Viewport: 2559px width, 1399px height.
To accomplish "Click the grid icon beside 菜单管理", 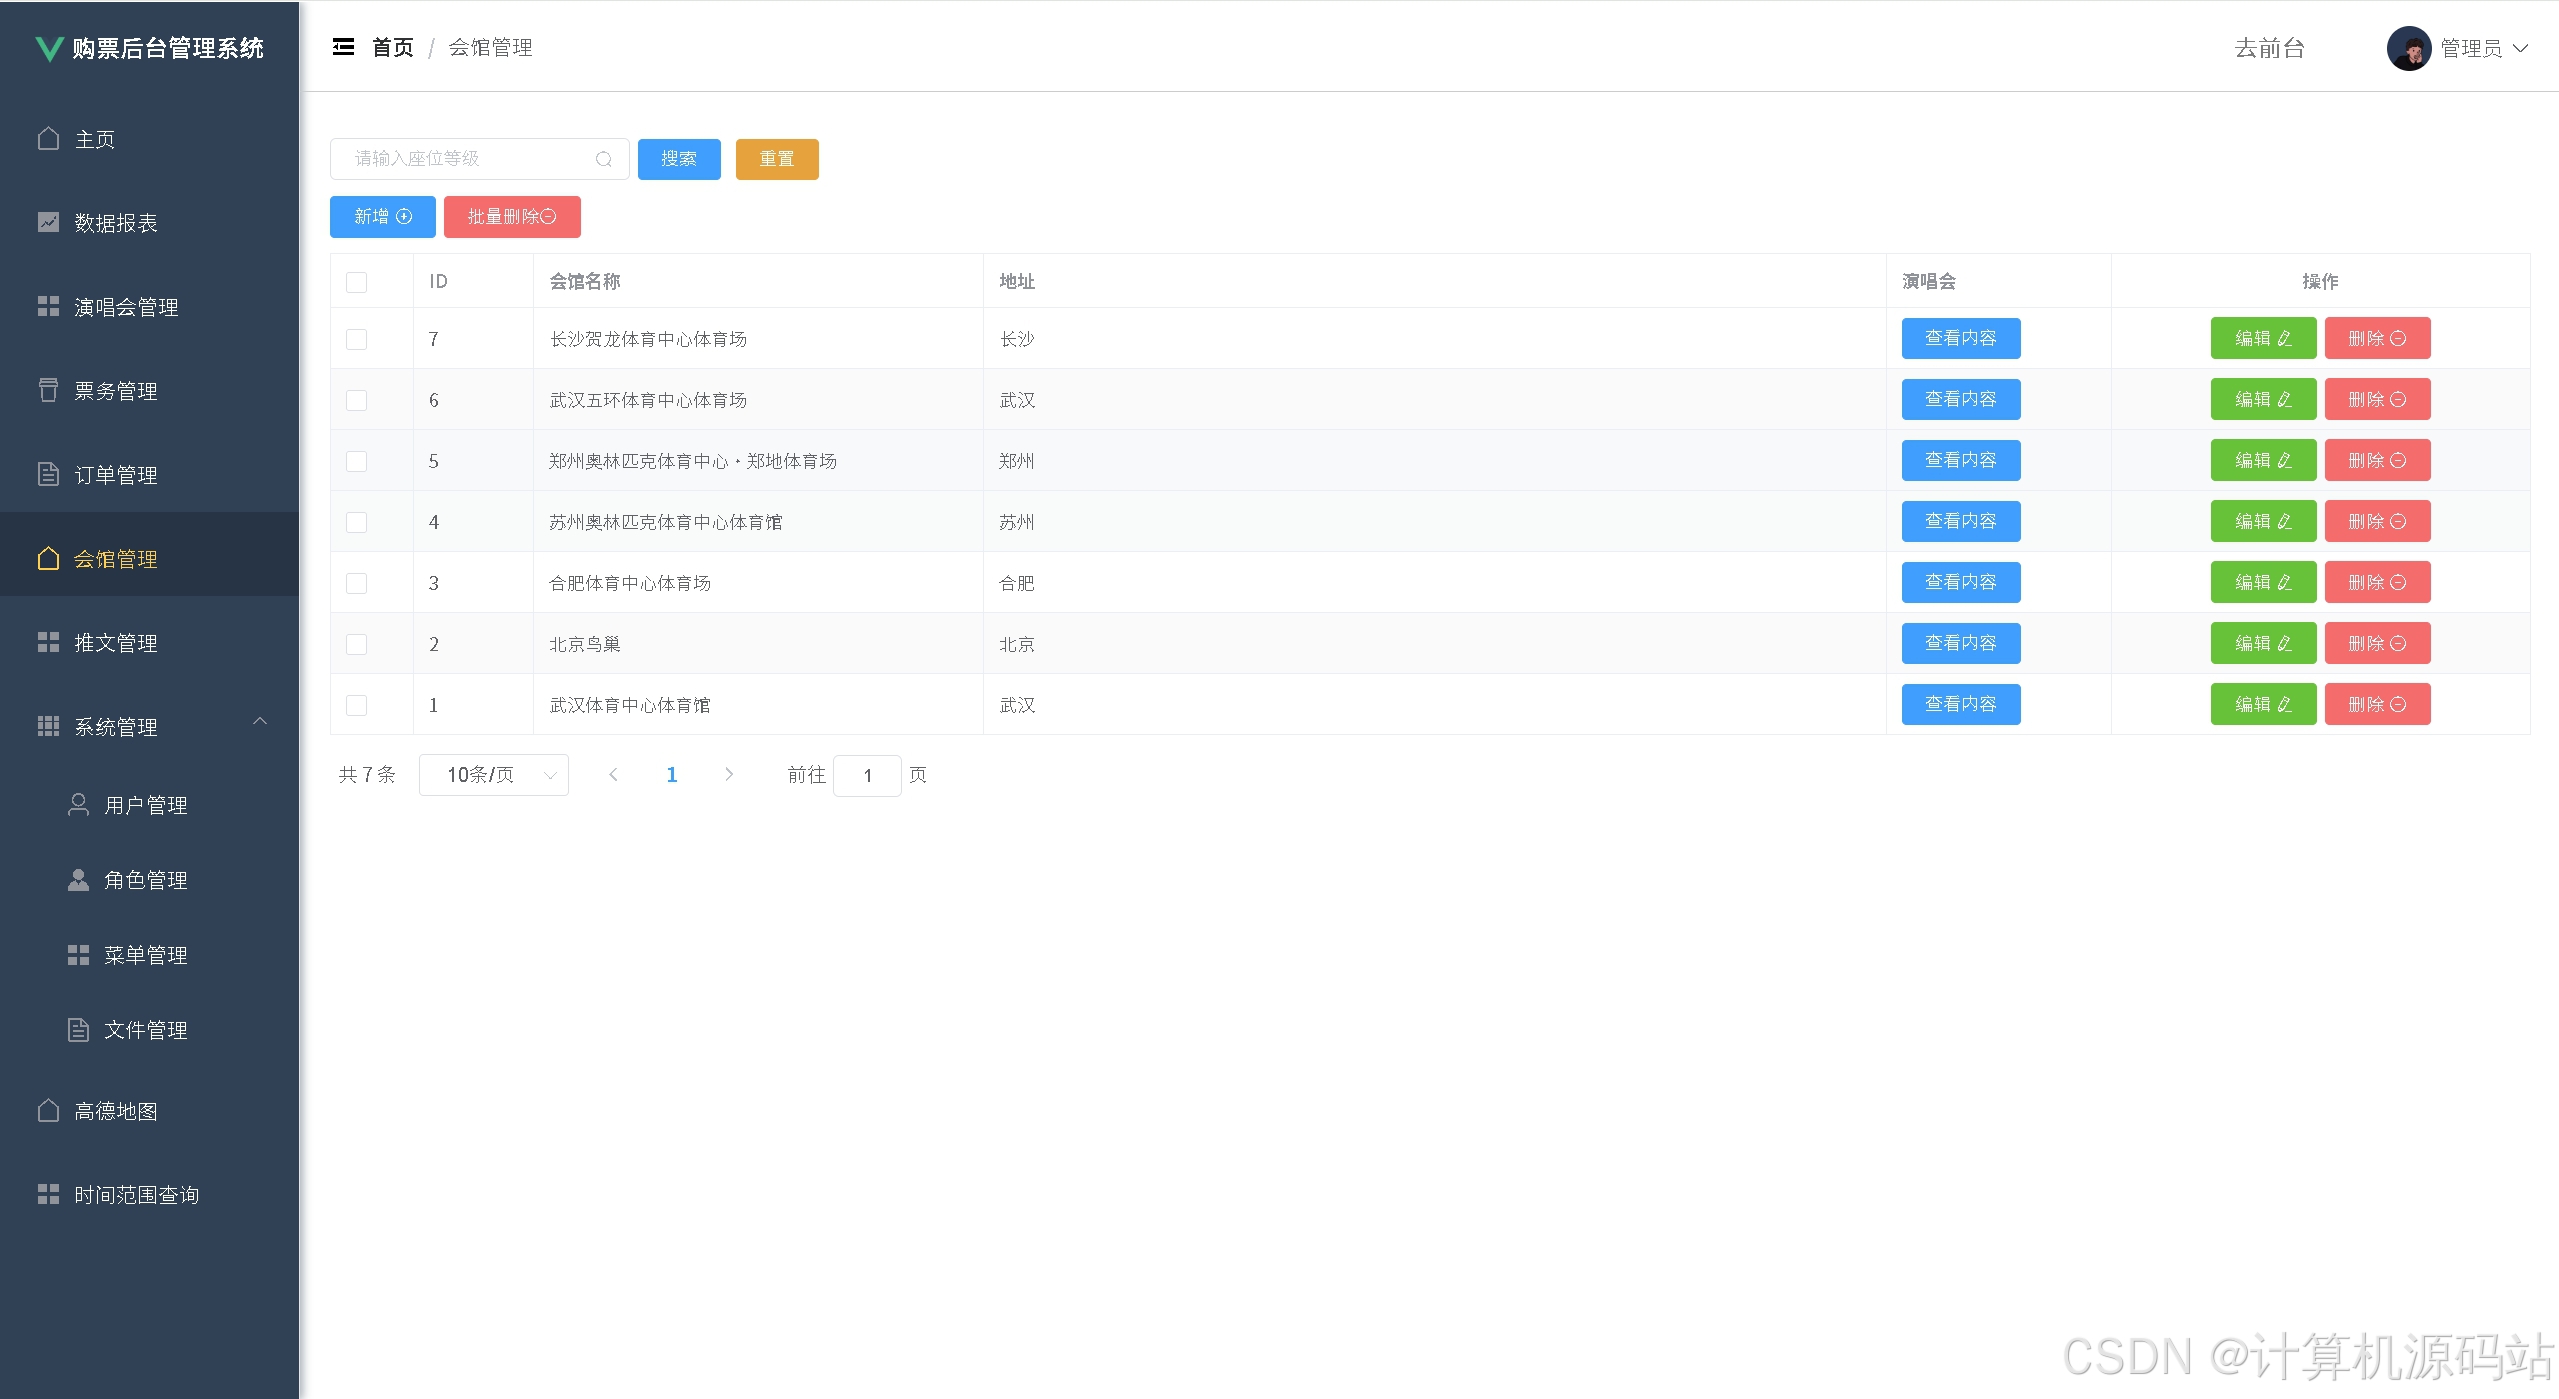I will 78,955.
